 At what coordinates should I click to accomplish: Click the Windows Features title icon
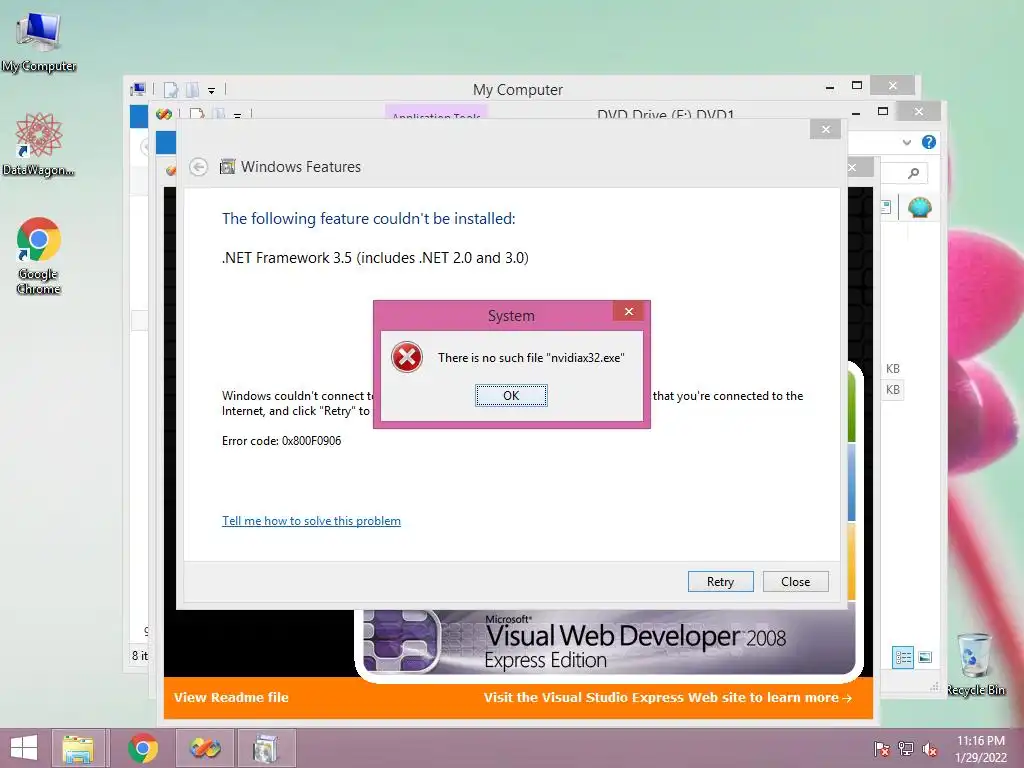227,167
